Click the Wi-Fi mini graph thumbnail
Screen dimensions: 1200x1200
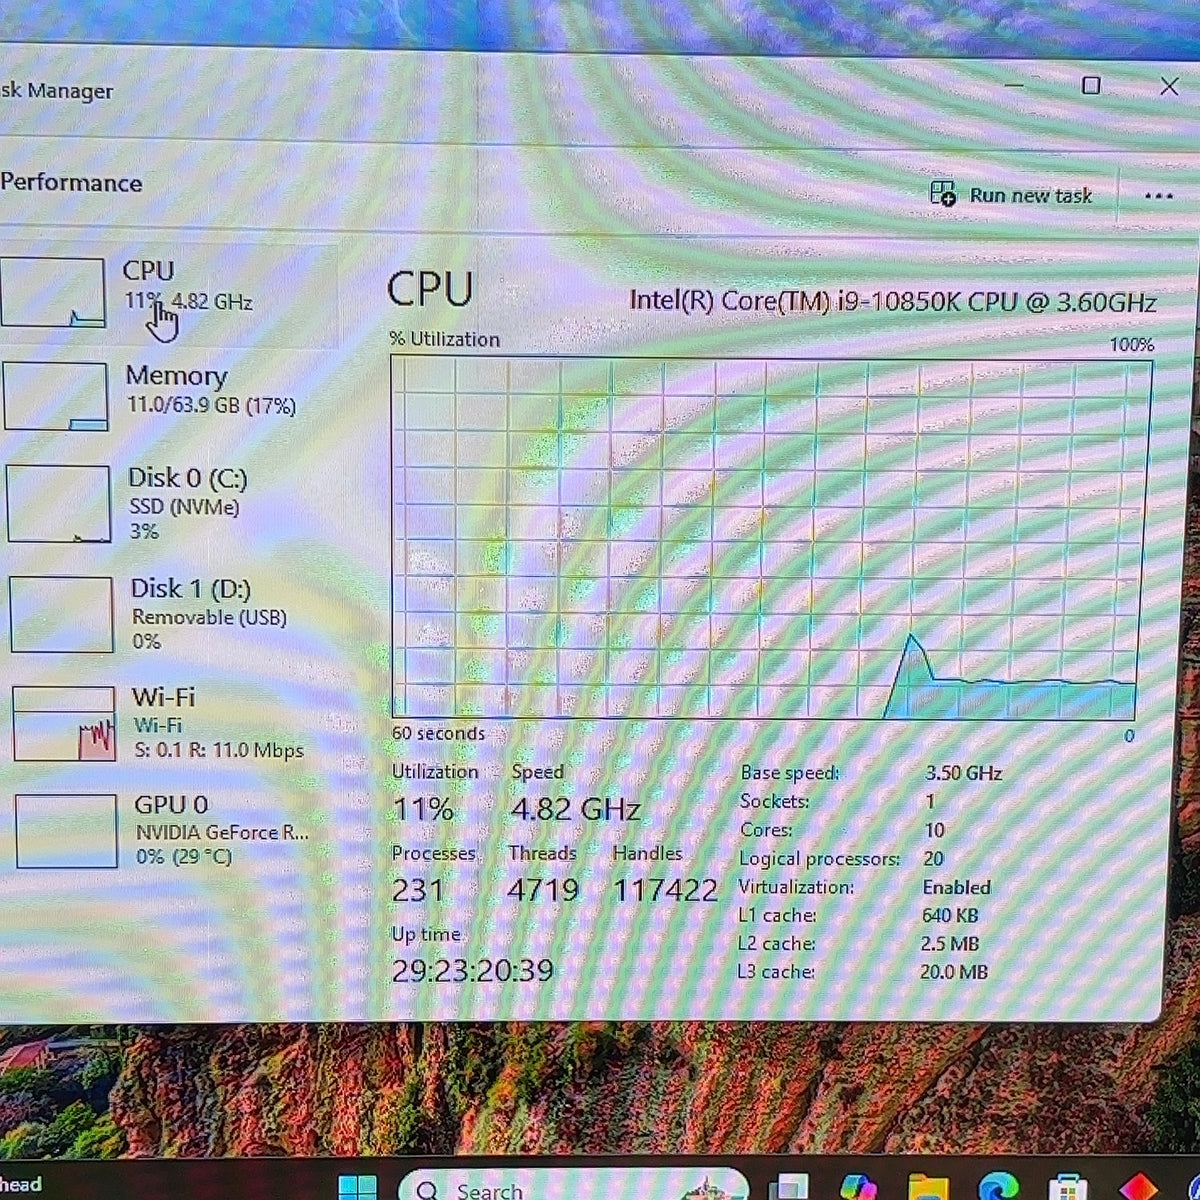point(64,723)
